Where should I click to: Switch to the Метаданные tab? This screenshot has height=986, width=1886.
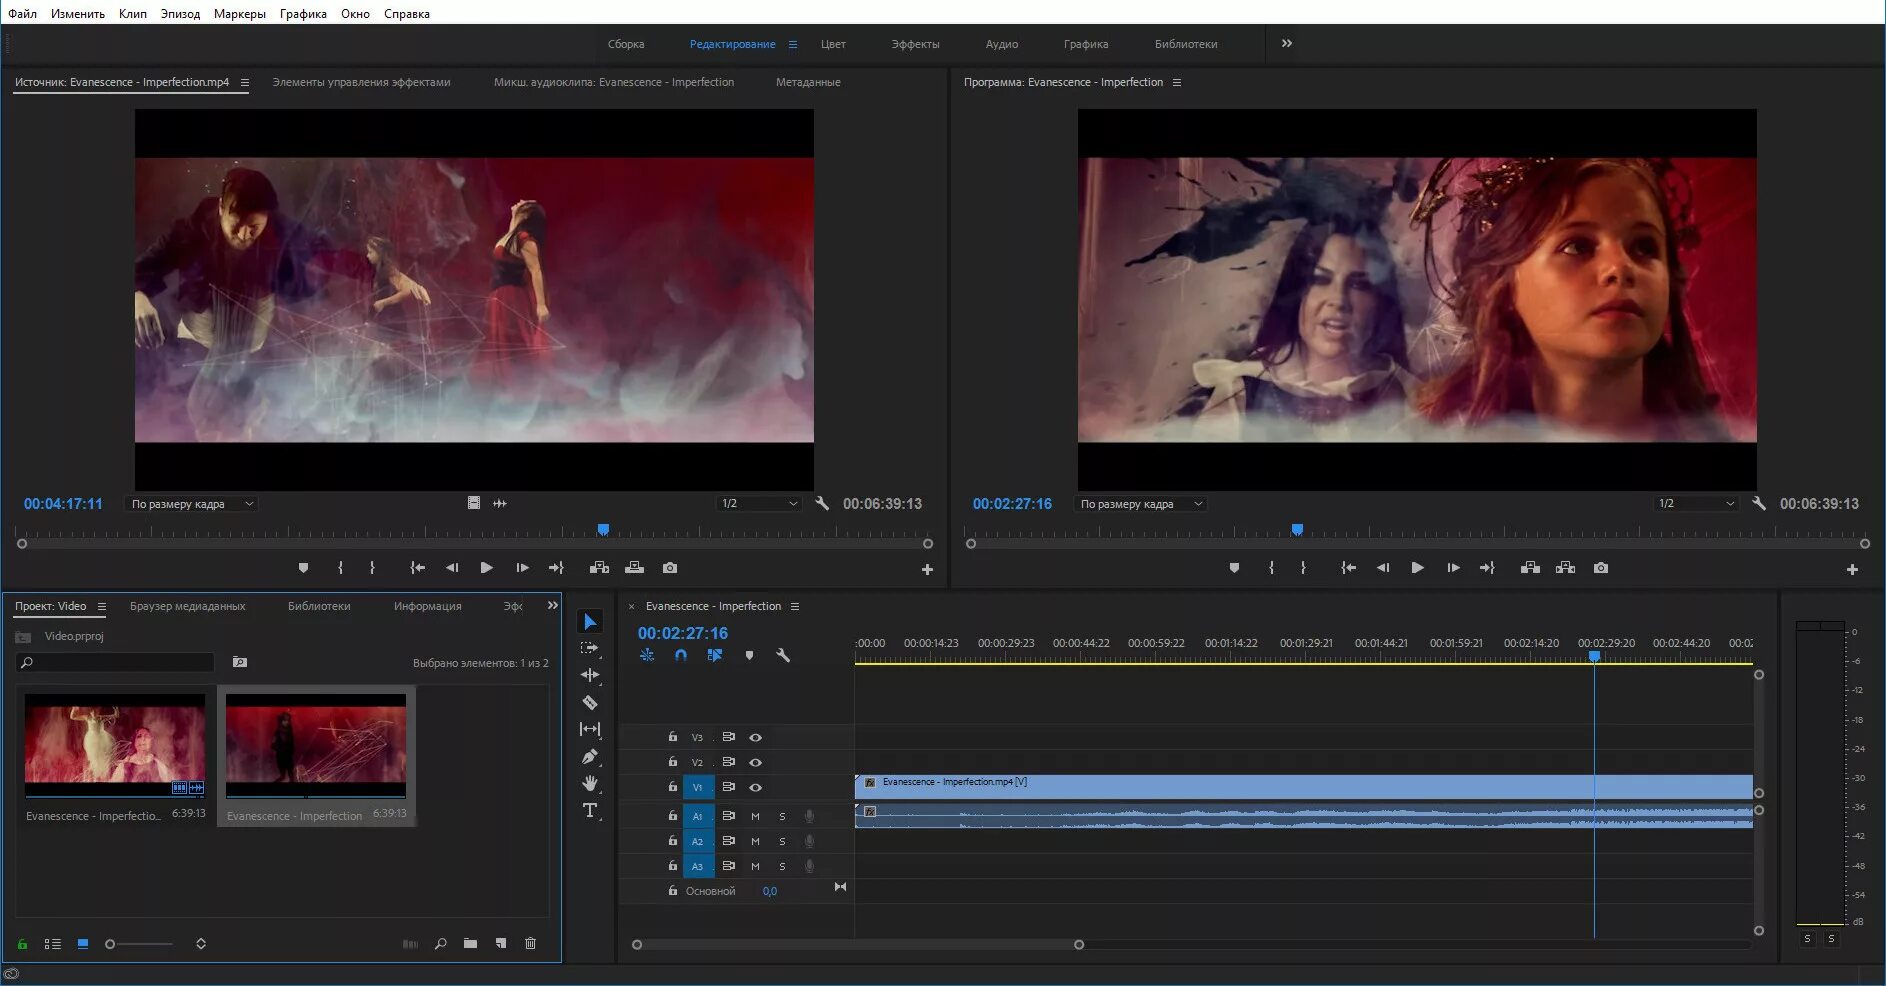[808, 82]
